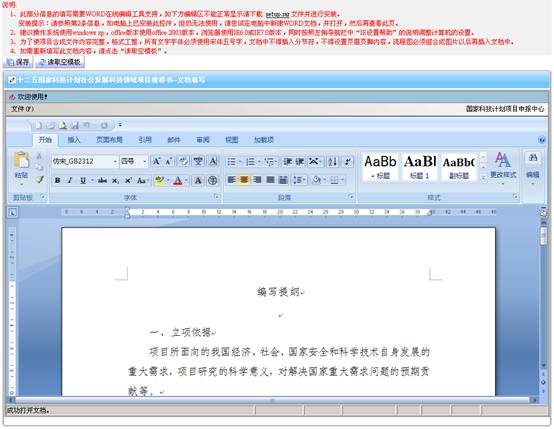Click the bullet list icon

(x=231, y=162)
